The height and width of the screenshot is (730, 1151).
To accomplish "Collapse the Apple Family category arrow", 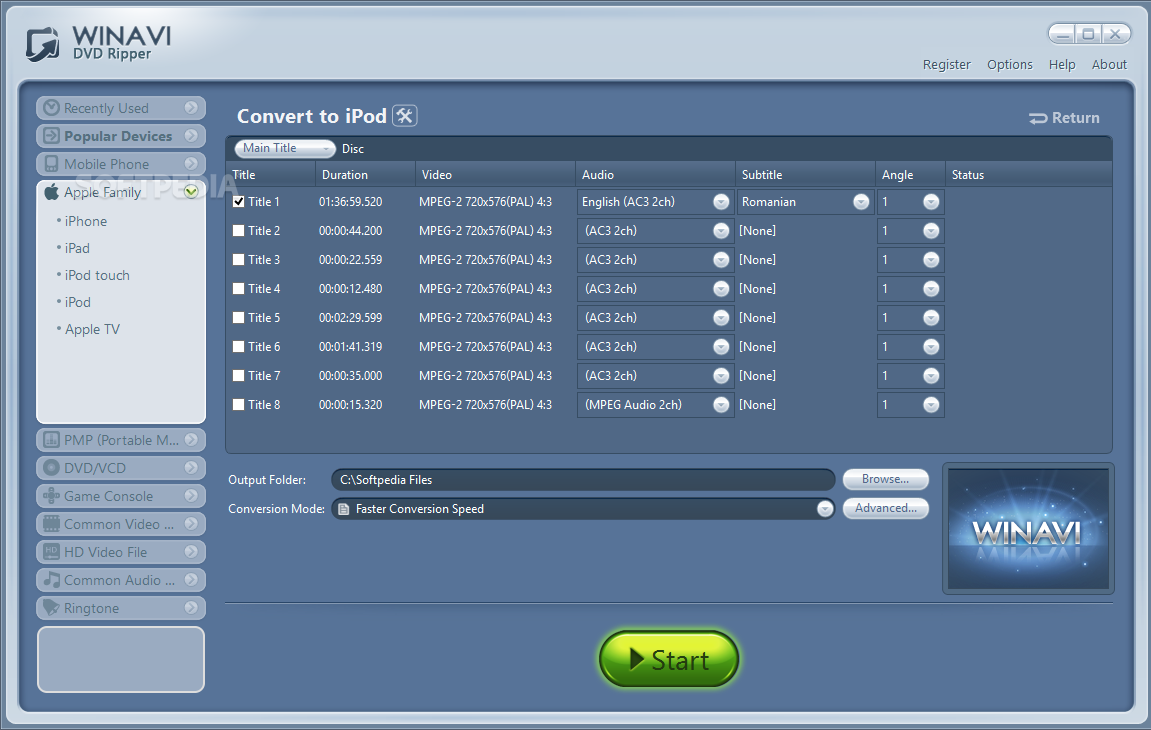I will (191, 192).
